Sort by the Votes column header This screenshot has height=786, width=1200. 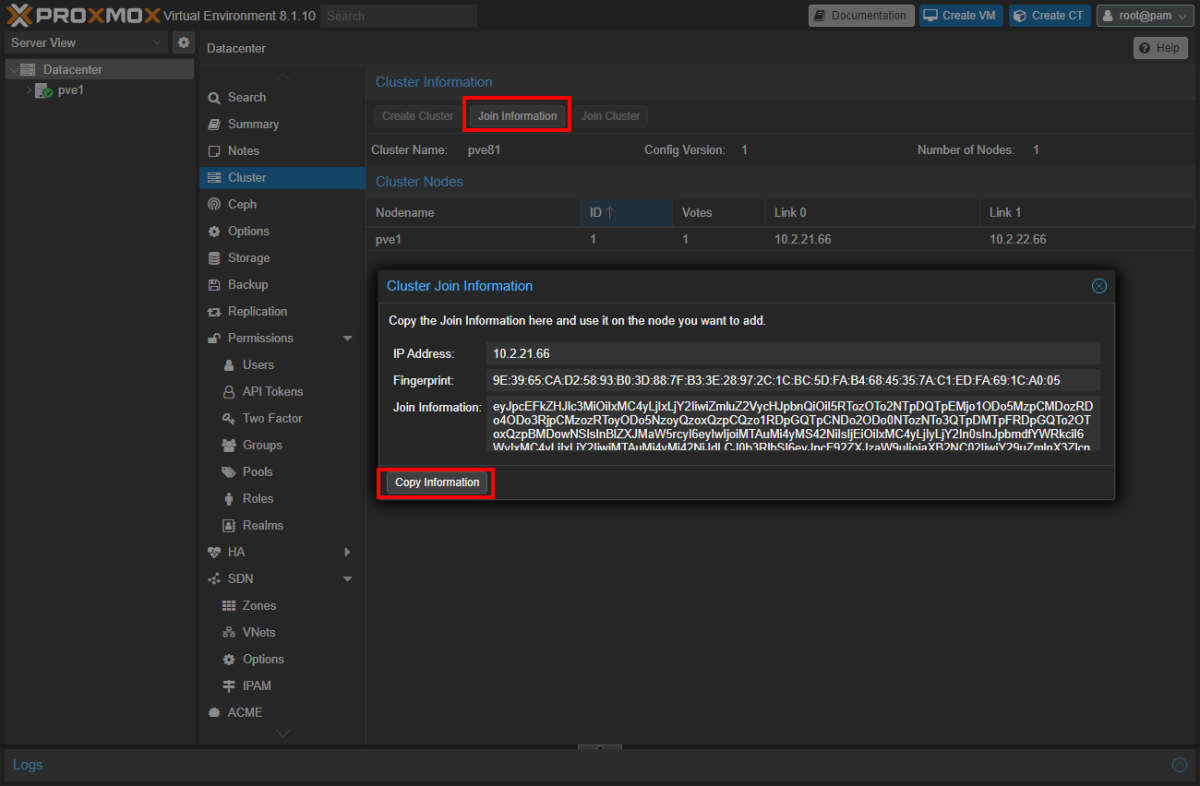(x=719, y=213)
